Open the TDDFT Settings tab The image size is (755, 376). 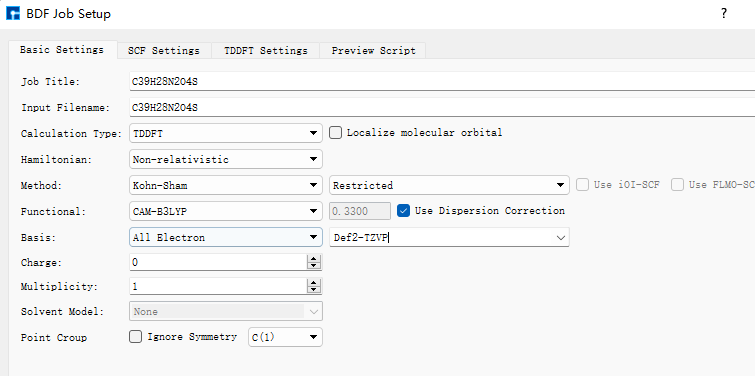pyautogui.click(x=265, y=51)
